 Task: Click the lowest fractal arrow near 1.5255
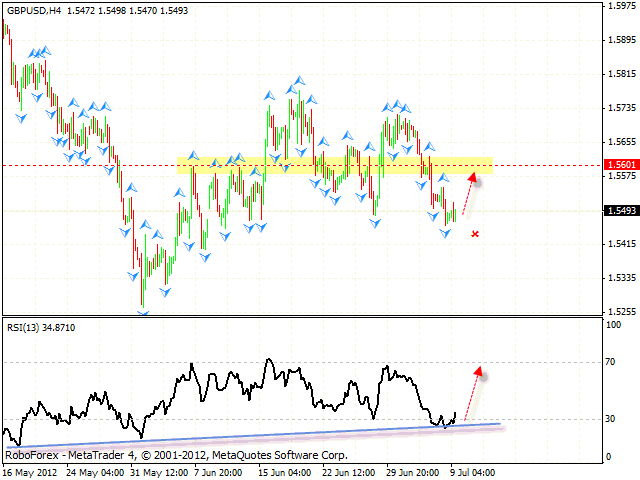click(144, 314)
